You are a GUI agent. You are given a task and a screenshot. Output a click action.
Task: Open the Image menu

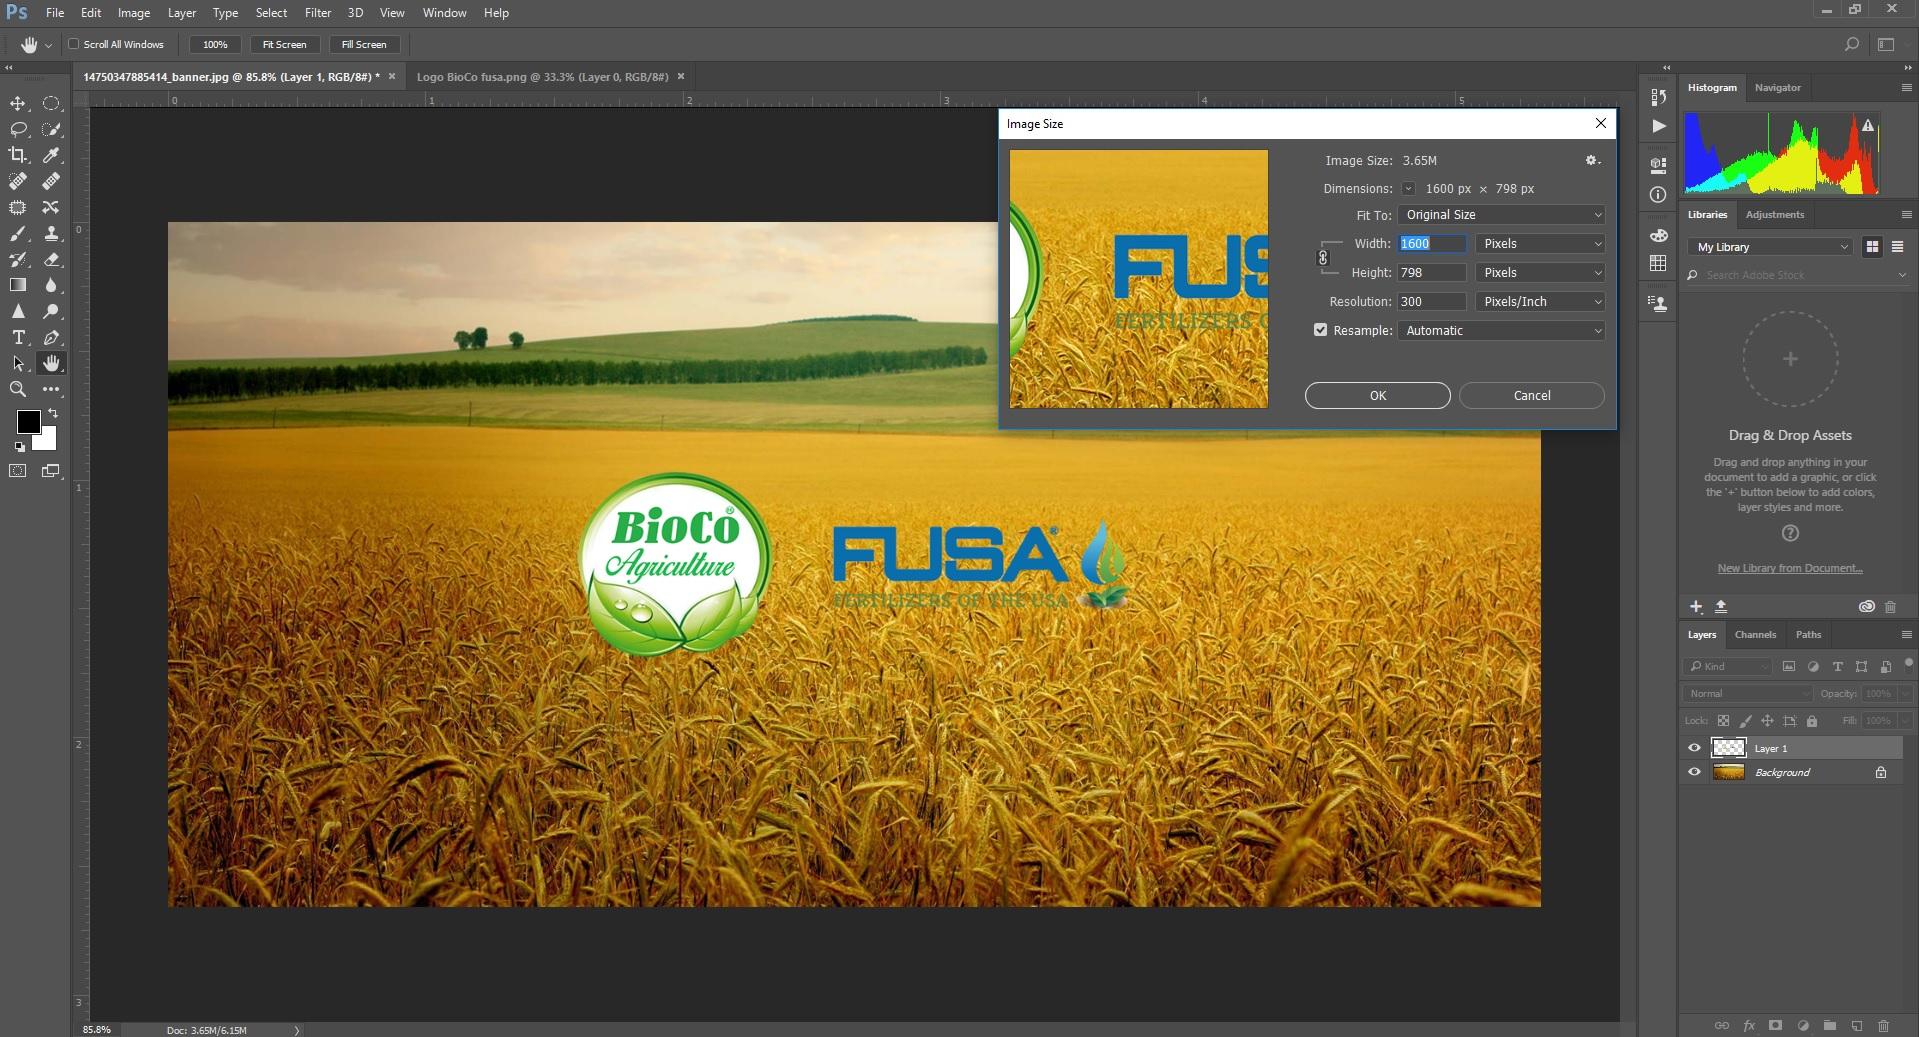tap(134, 13)
